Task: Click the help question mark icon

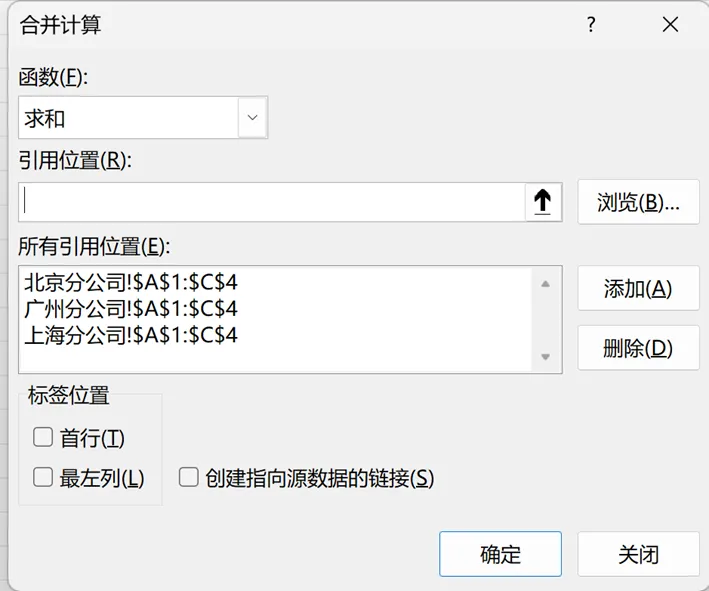Action: [x=591, y=25]
